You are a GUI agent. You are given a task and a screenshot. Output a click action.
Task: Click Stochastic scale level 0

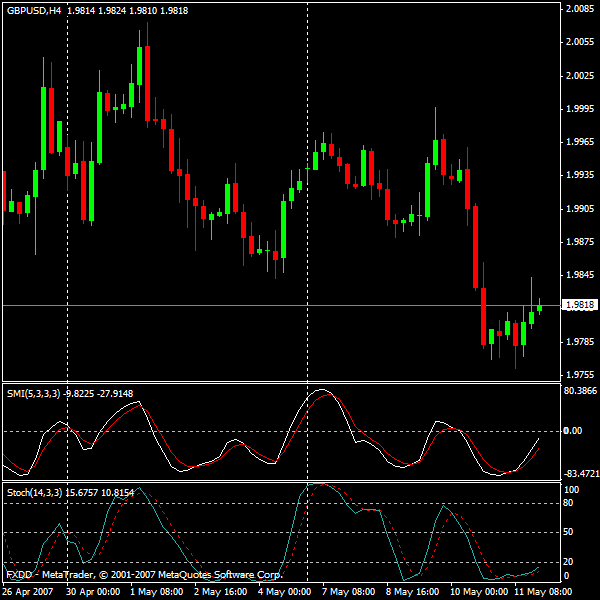pyautogui.click(x=567, y=576)
